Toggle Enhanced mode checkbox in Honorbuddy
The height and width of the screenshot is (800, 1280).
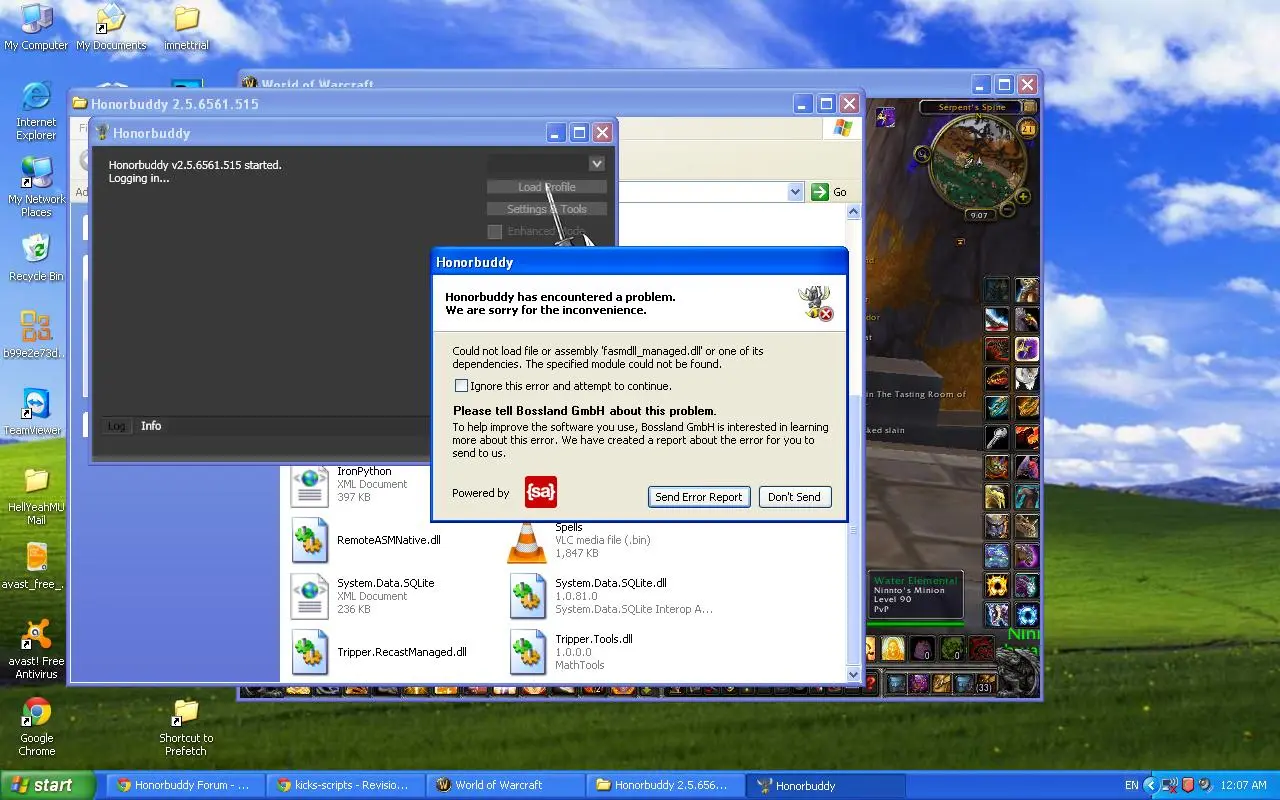point(494,232)
